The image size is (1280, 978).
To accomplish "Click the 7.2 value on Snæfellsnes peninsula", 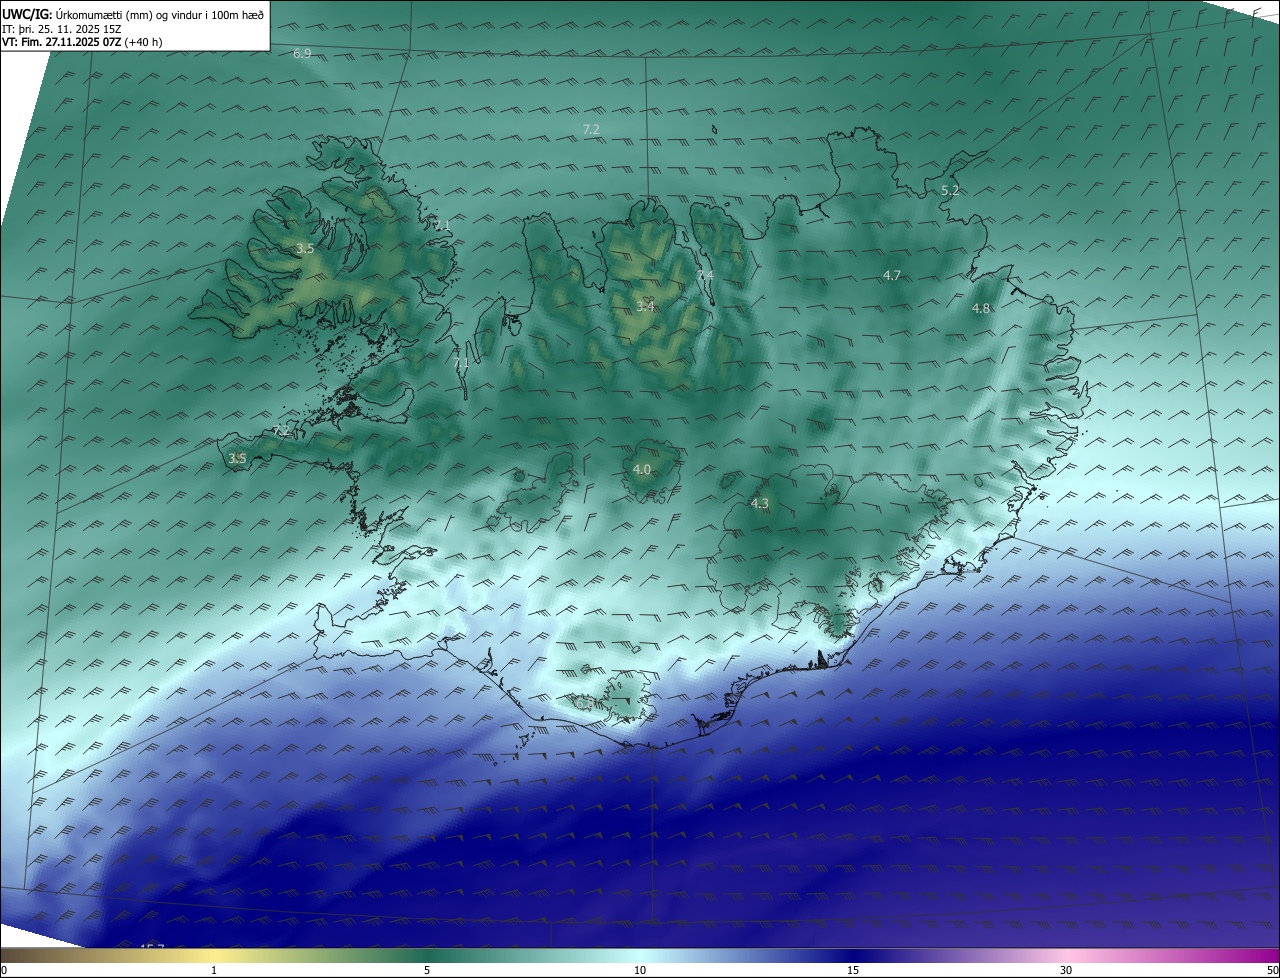I will [281, 431].
